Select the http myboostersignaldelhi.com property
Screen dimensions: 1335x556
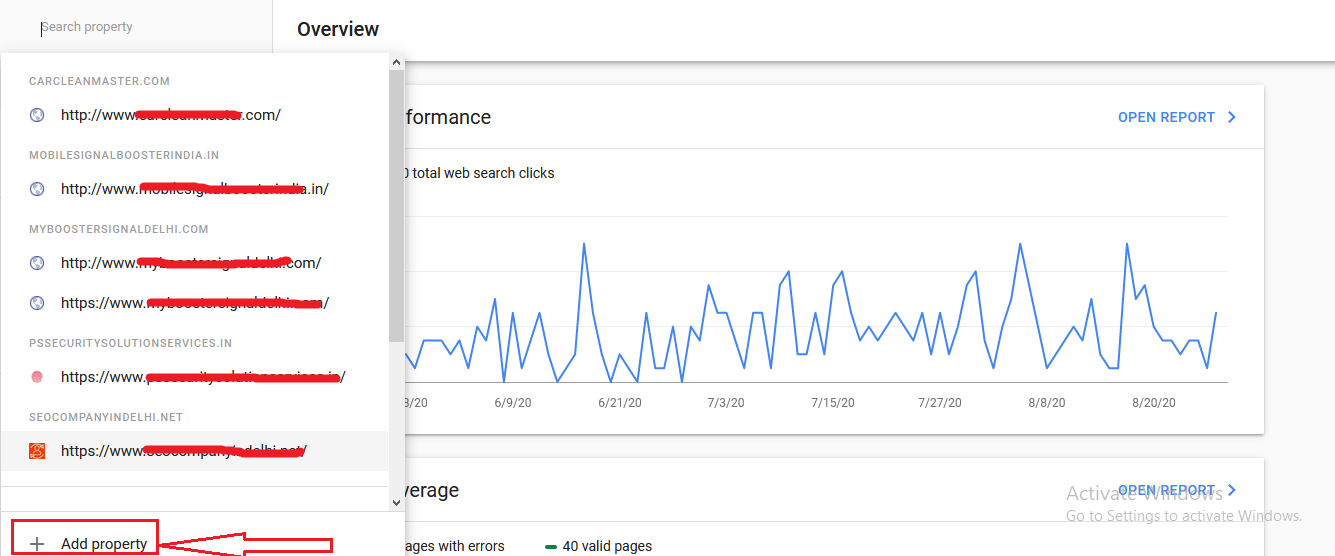195,263
